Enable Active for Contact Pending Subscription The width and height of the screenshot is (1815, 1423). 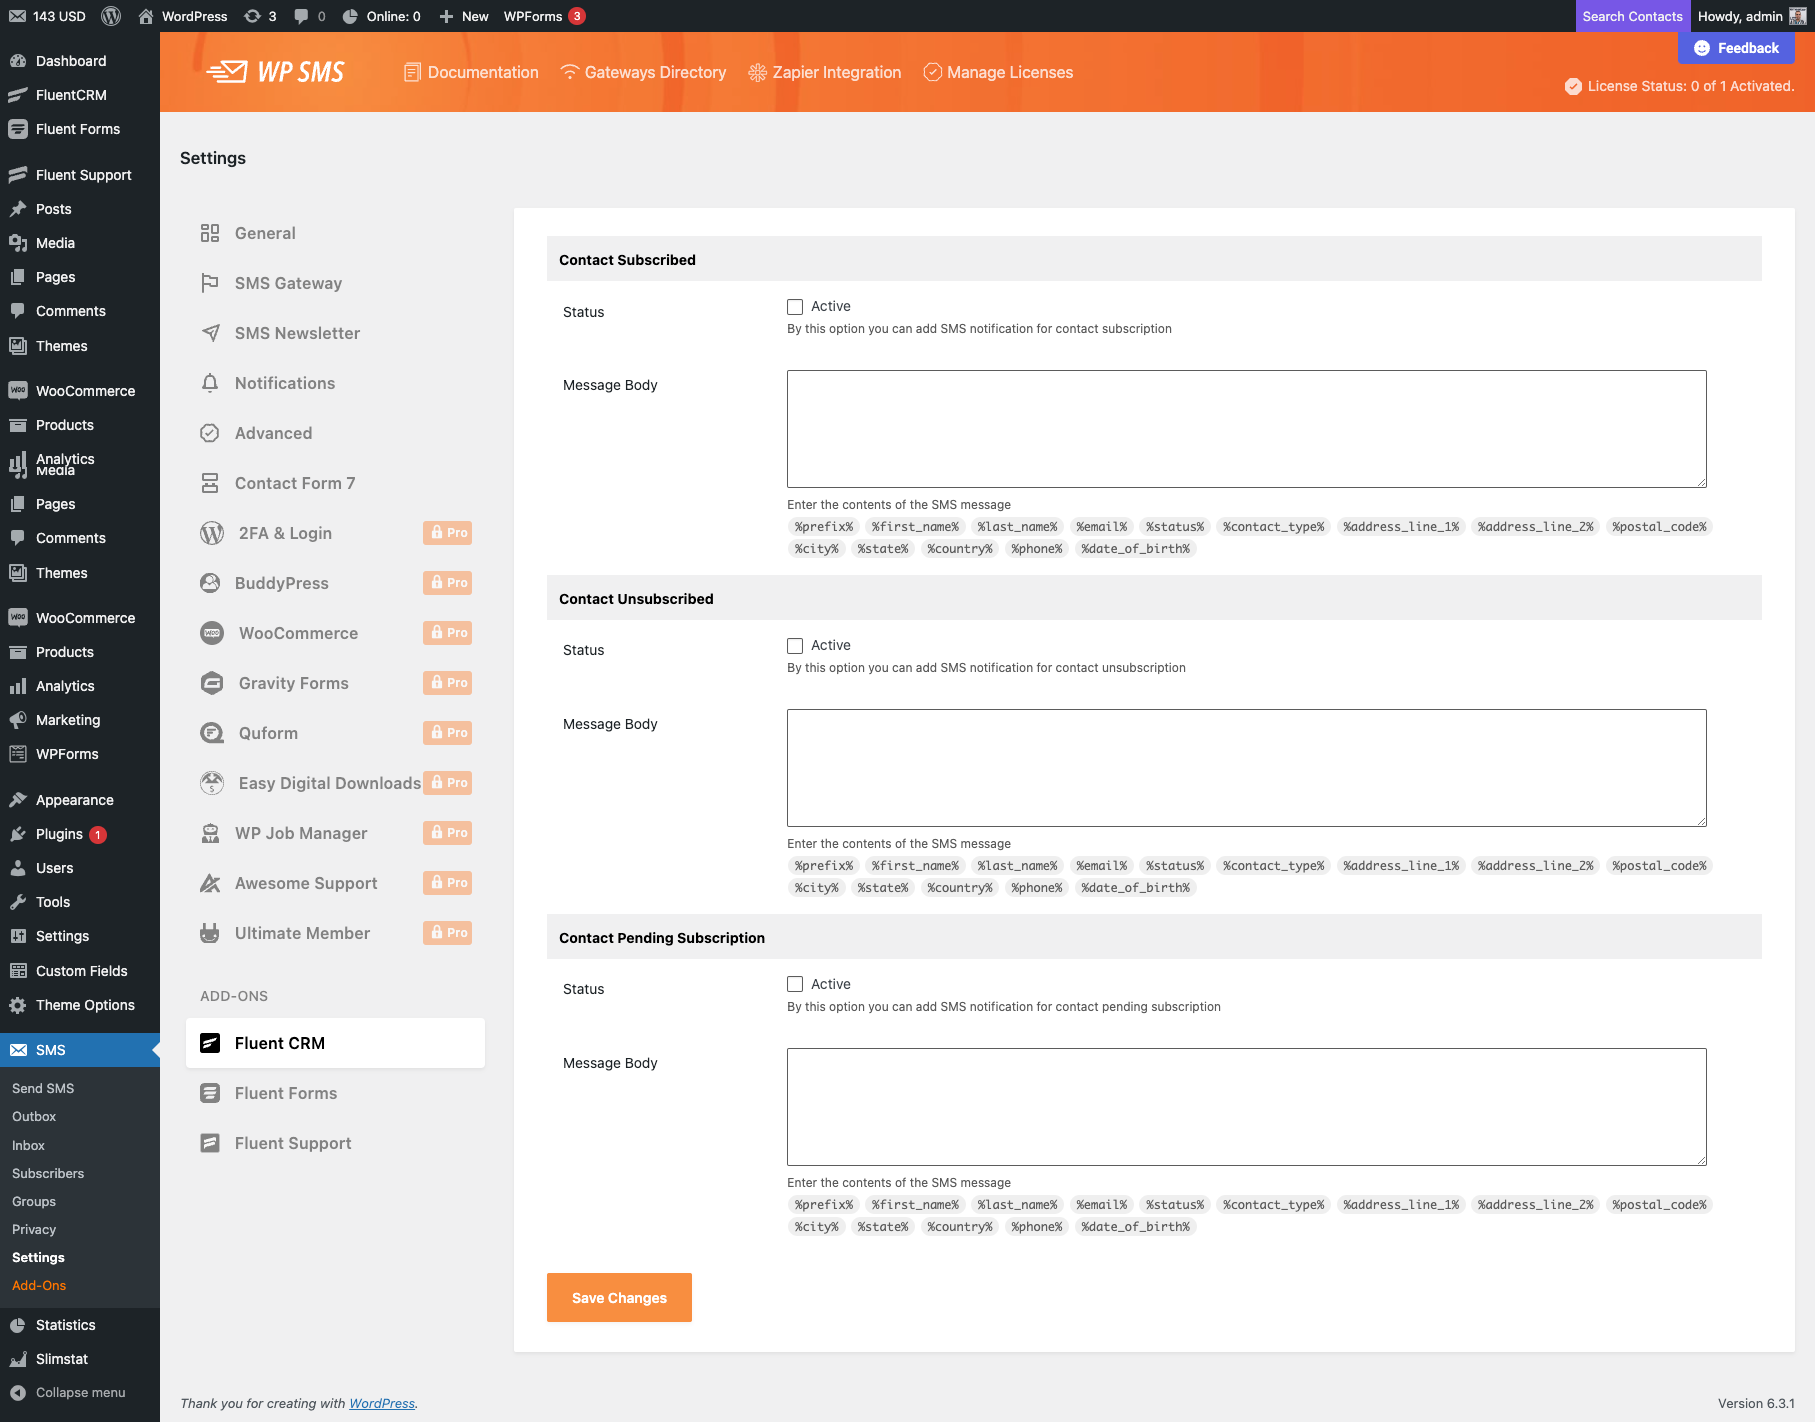tap(795, 985)
